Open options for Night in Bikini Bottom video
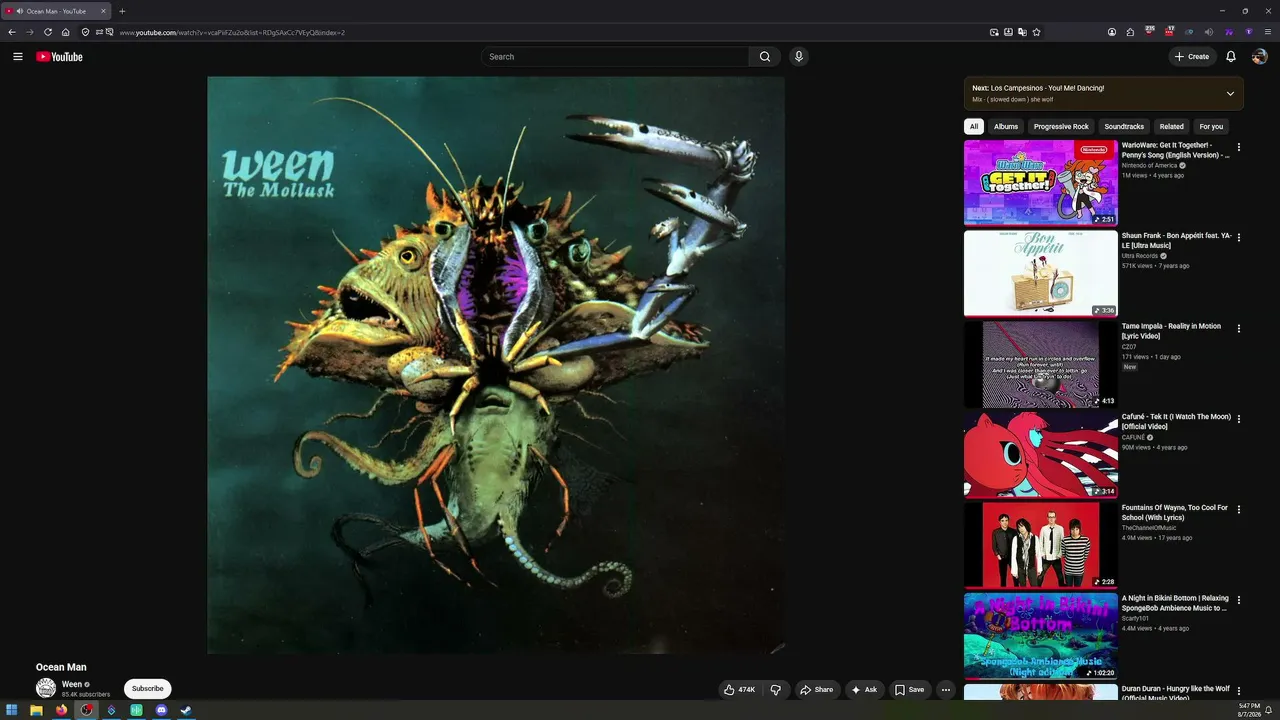1280x720 pixels. click(1239, 600)
